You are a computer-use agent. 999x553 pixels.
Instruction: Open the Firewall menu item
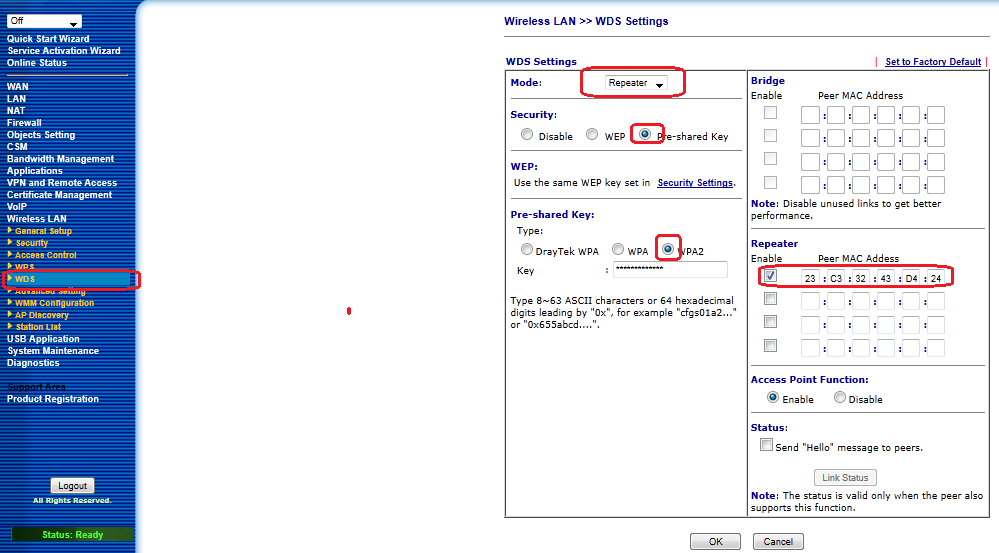point(24,123)
